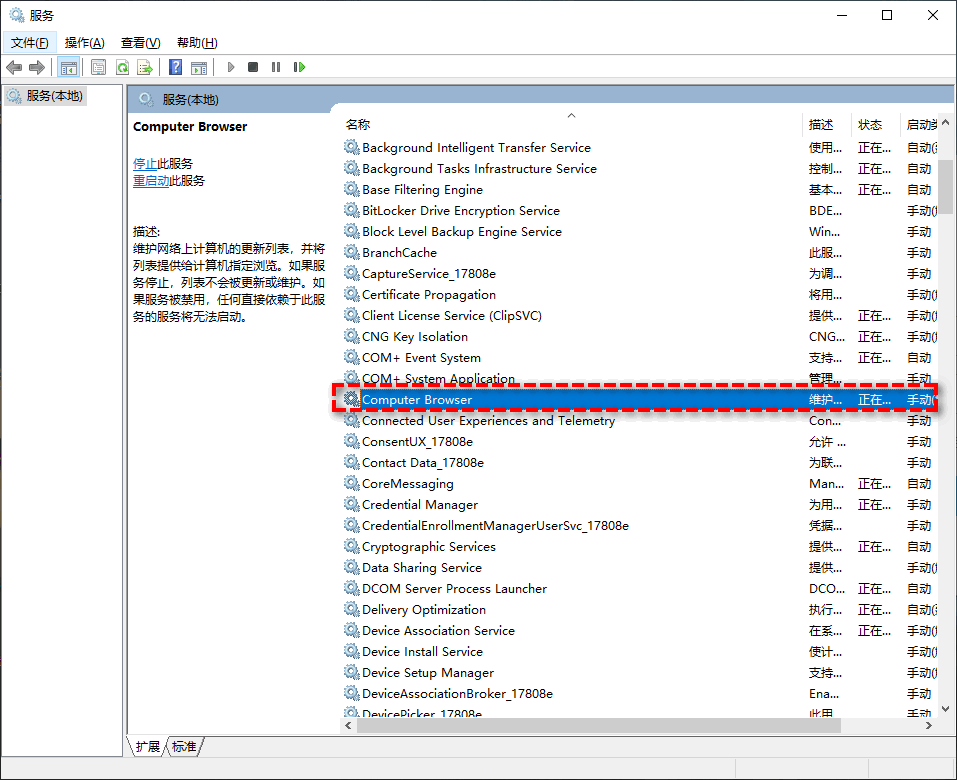Open the 操作(A) menu

coord(84,43)
